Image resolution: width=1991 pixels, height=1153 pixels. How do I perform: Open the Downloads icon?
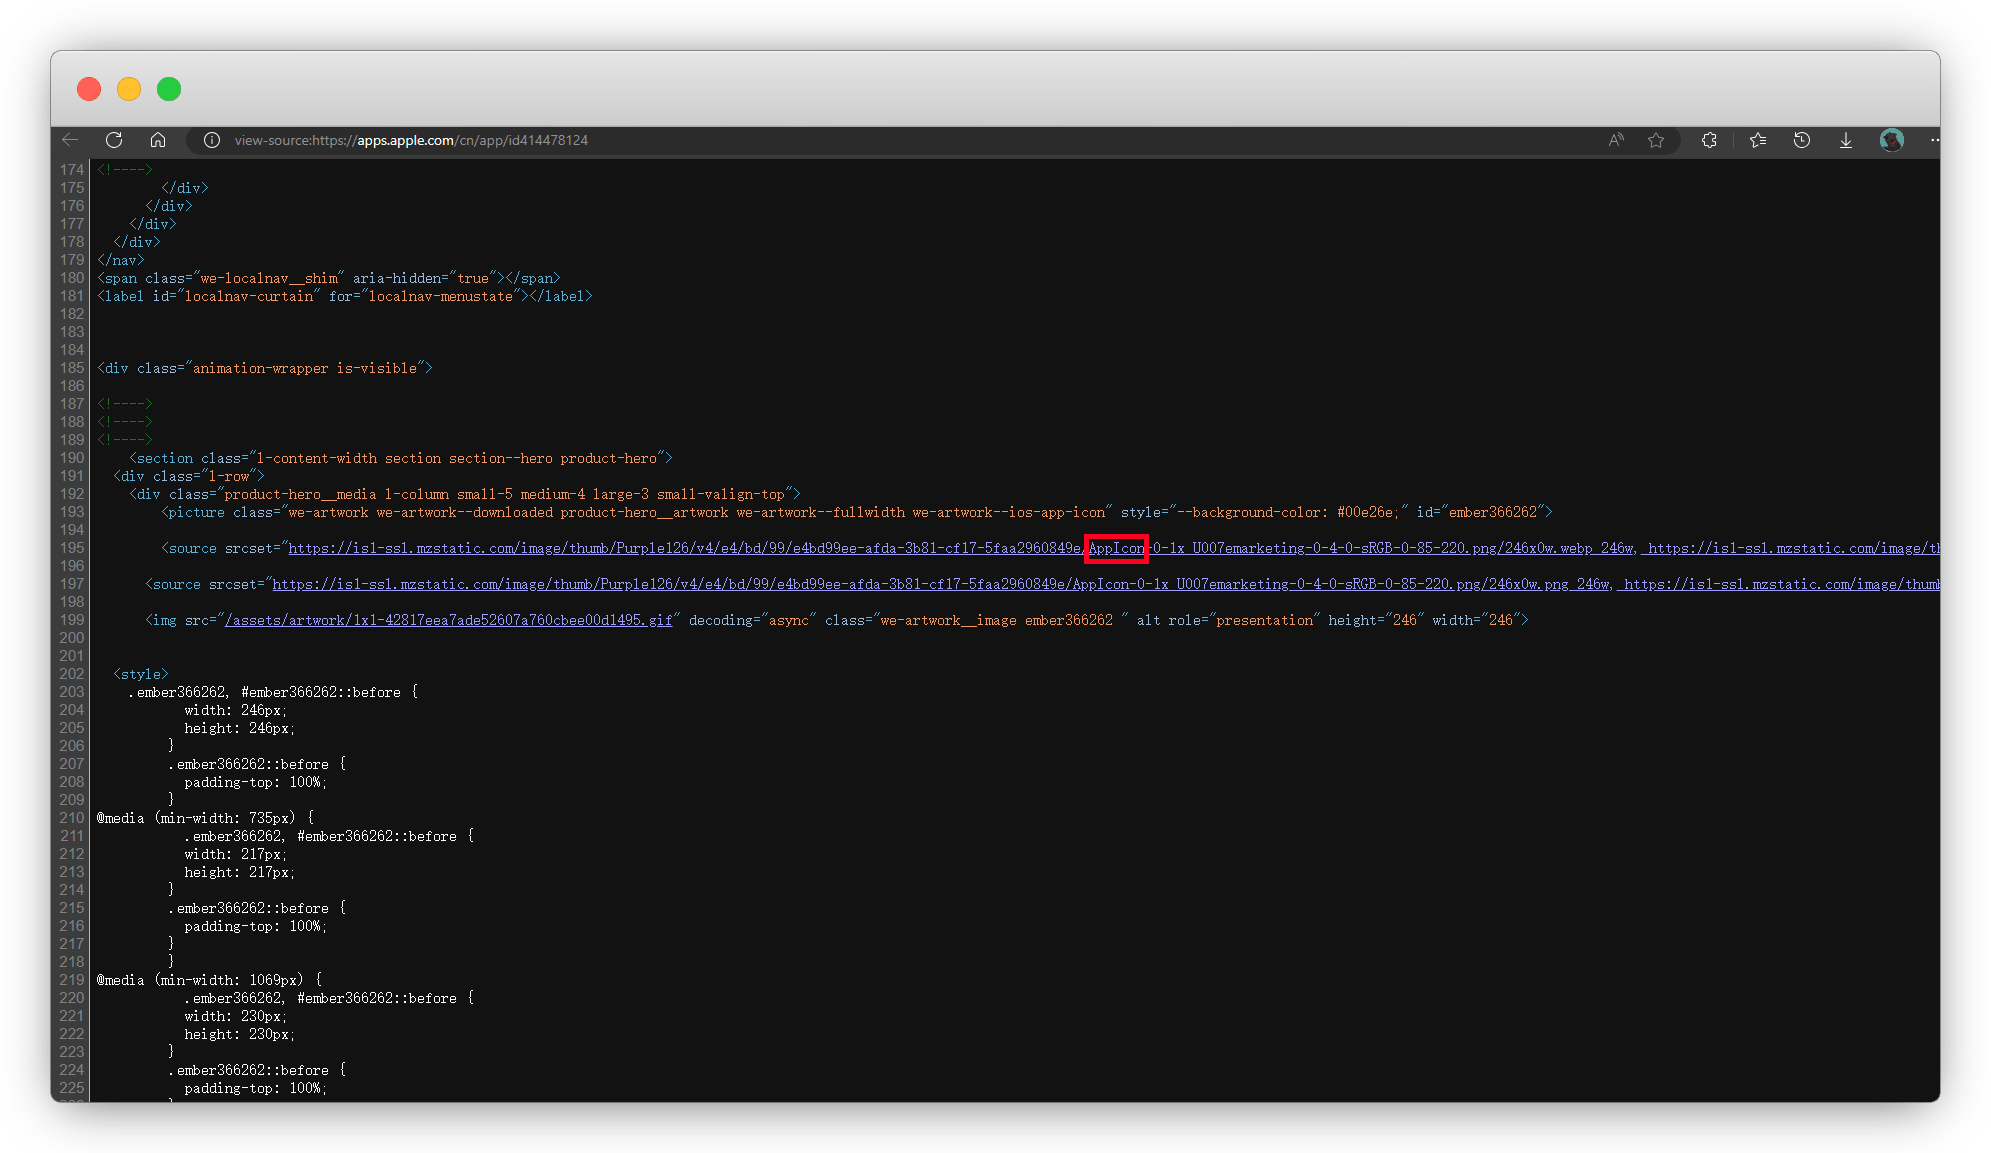point(1846,140)
